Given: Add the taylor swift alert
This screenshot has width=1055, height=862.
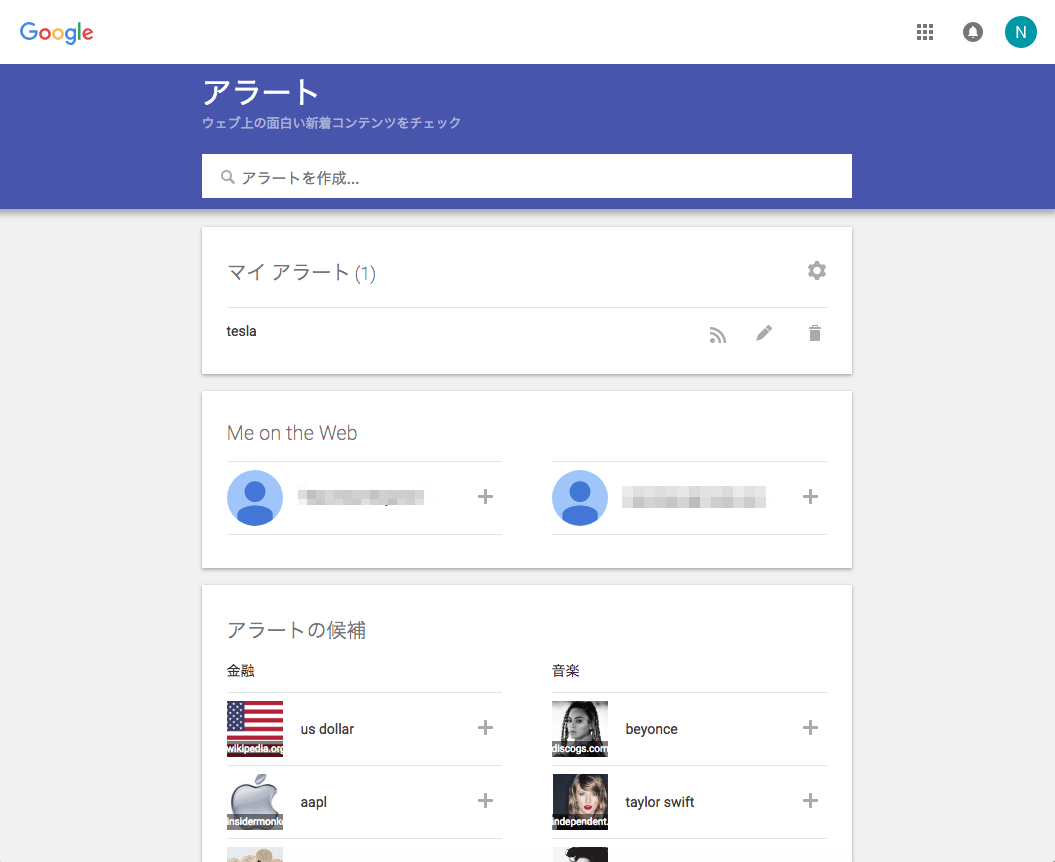Looking at the screenshot, I should pyautogui.click(x=810, y=800).
